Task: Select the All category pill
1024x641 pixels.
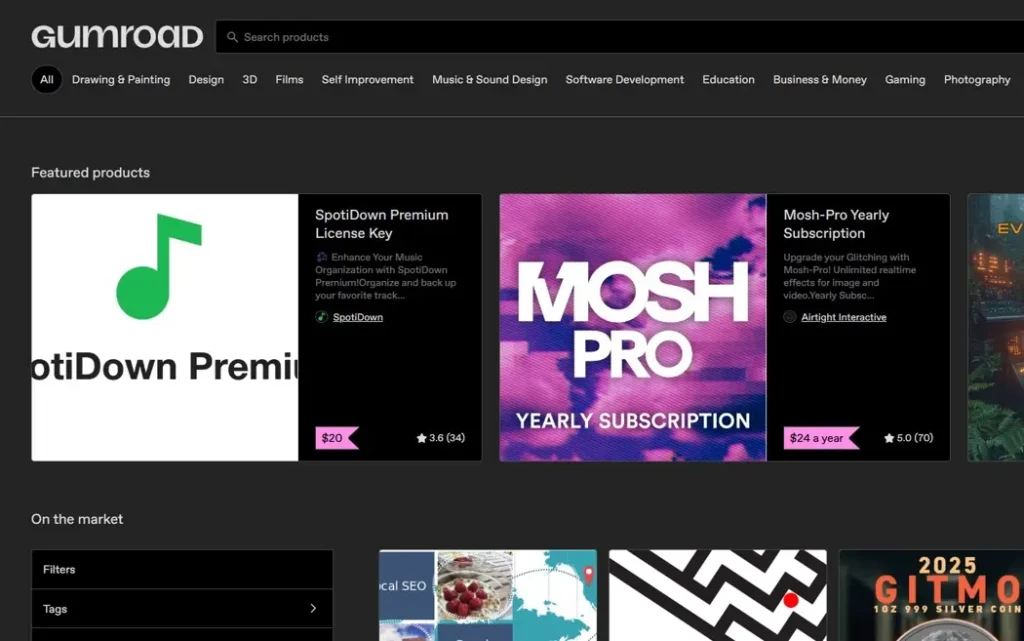Action: click(x=46, y=80)
